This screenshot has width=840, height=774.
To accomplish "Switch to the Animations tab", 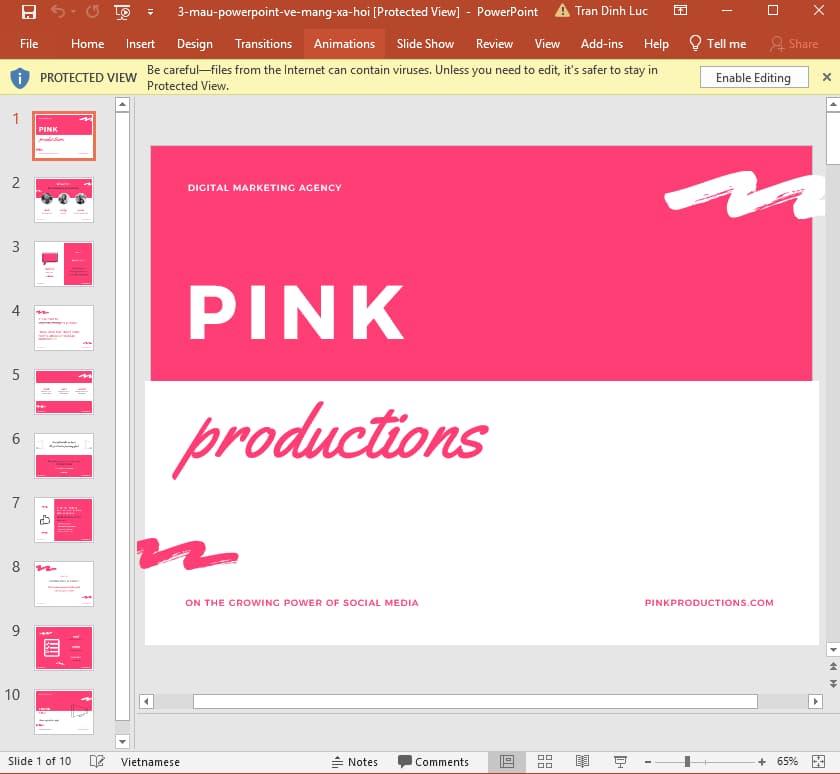I will click(344, 44).
